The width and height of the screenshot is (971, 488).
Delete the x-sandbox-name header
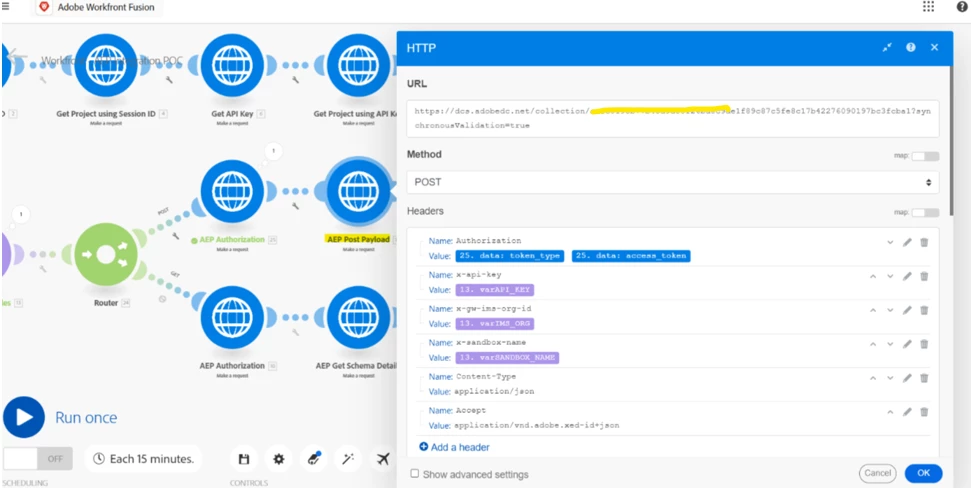(924, 344)
